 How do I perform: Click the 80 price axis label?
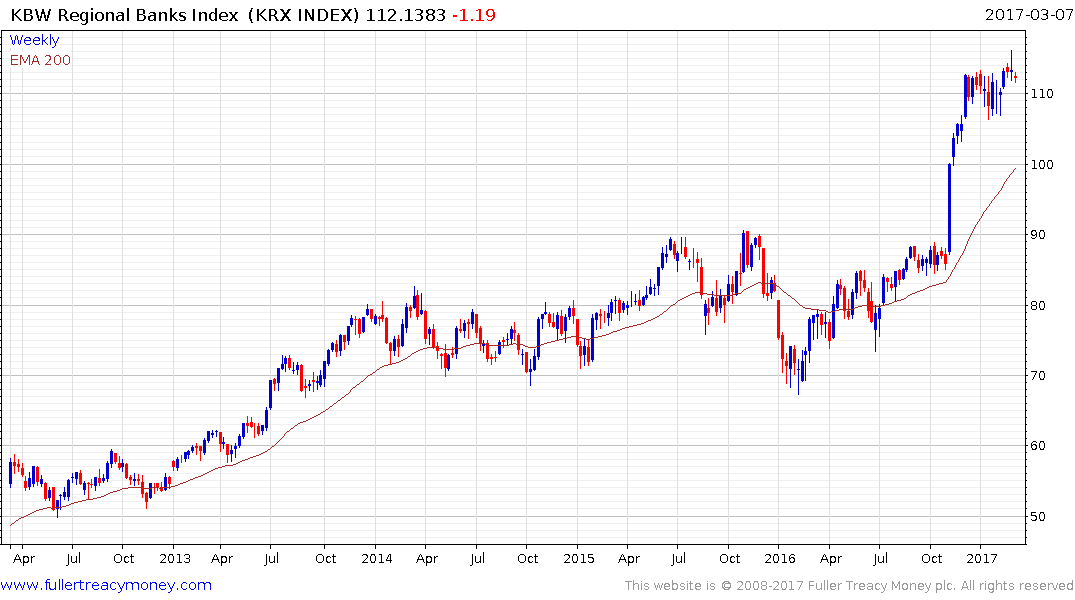point(1039,305)
